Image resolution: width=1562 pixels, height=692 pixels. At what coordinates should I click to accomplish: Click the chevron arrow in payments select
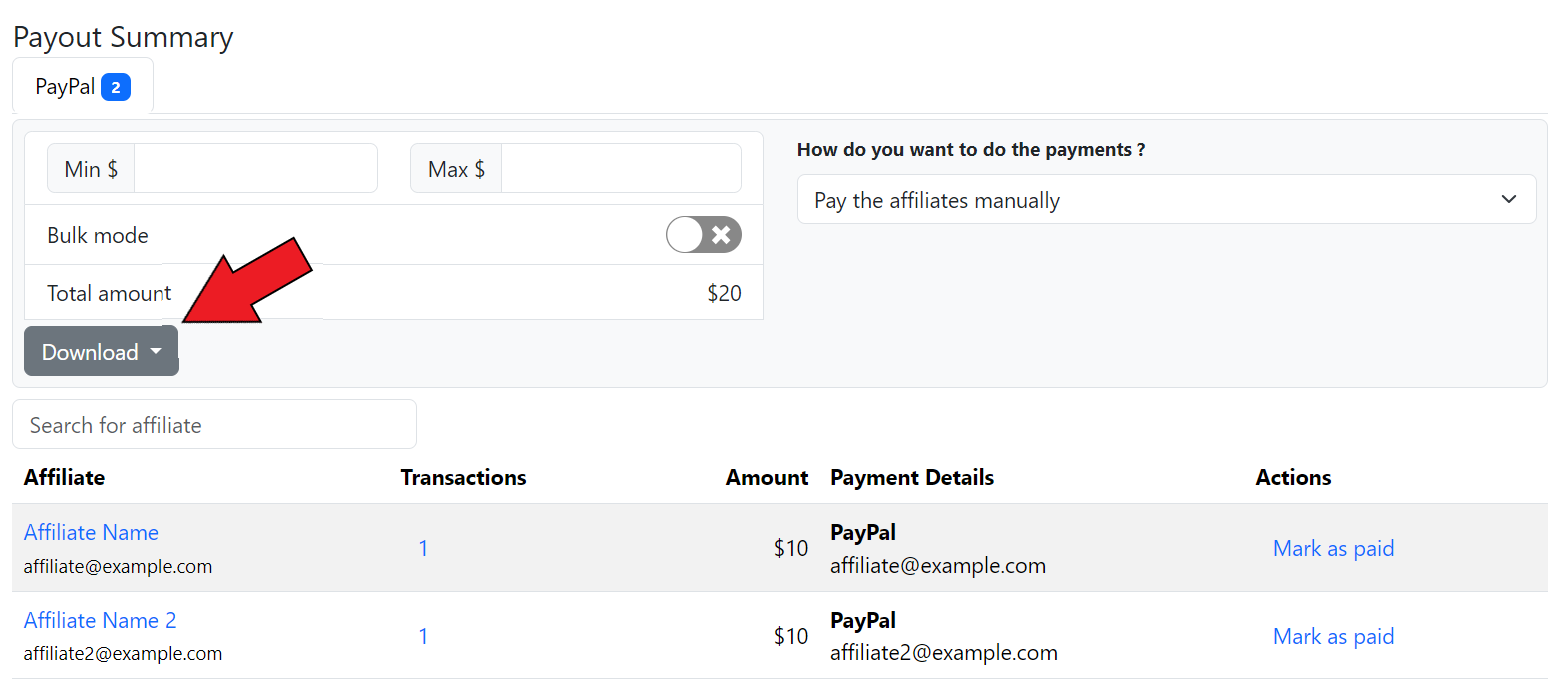[1509, 199]
